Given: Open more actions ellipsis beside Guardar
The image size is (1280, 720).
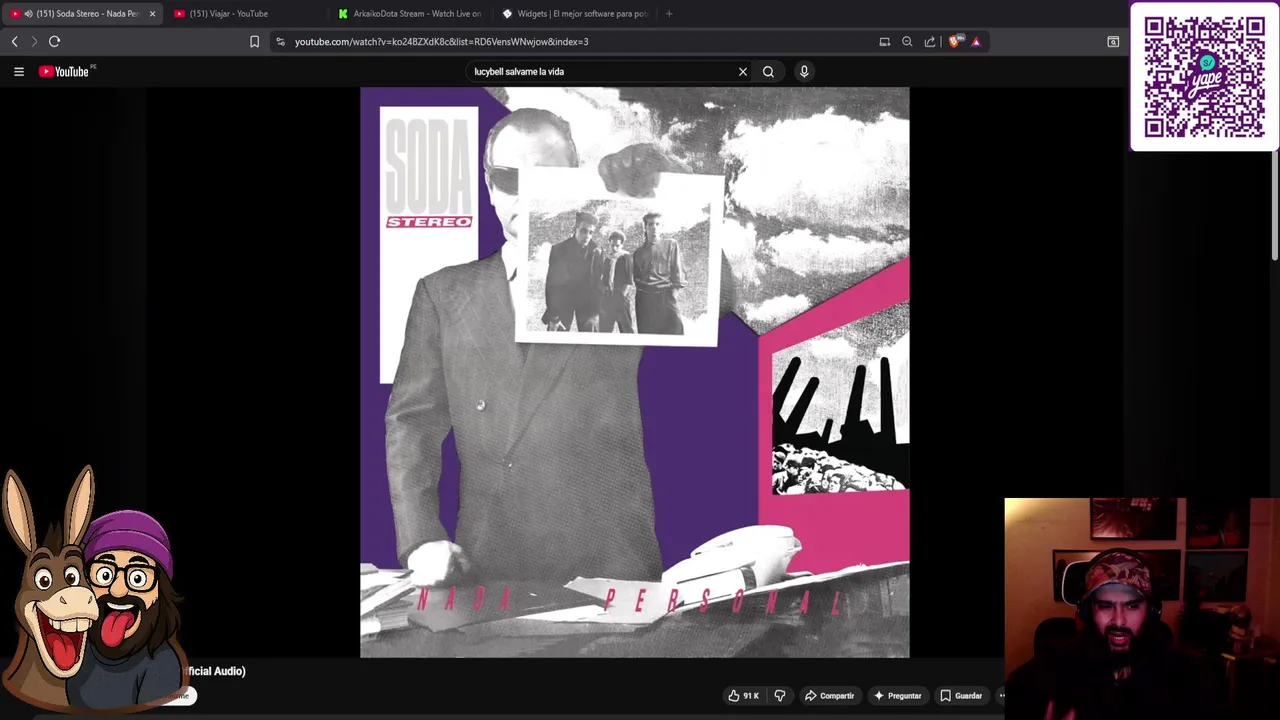Looking at the screenshot, I should click(1001, 696).
